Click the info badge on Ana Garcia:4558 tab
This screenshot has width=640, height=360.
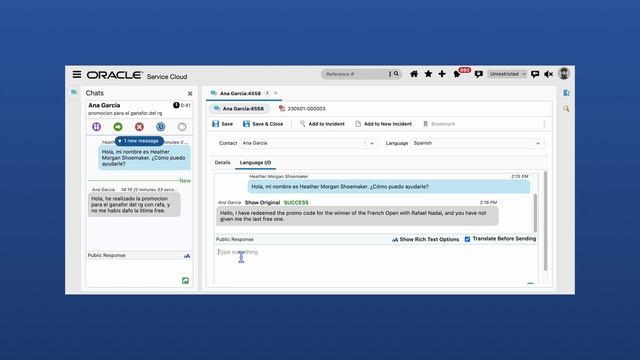267,93
